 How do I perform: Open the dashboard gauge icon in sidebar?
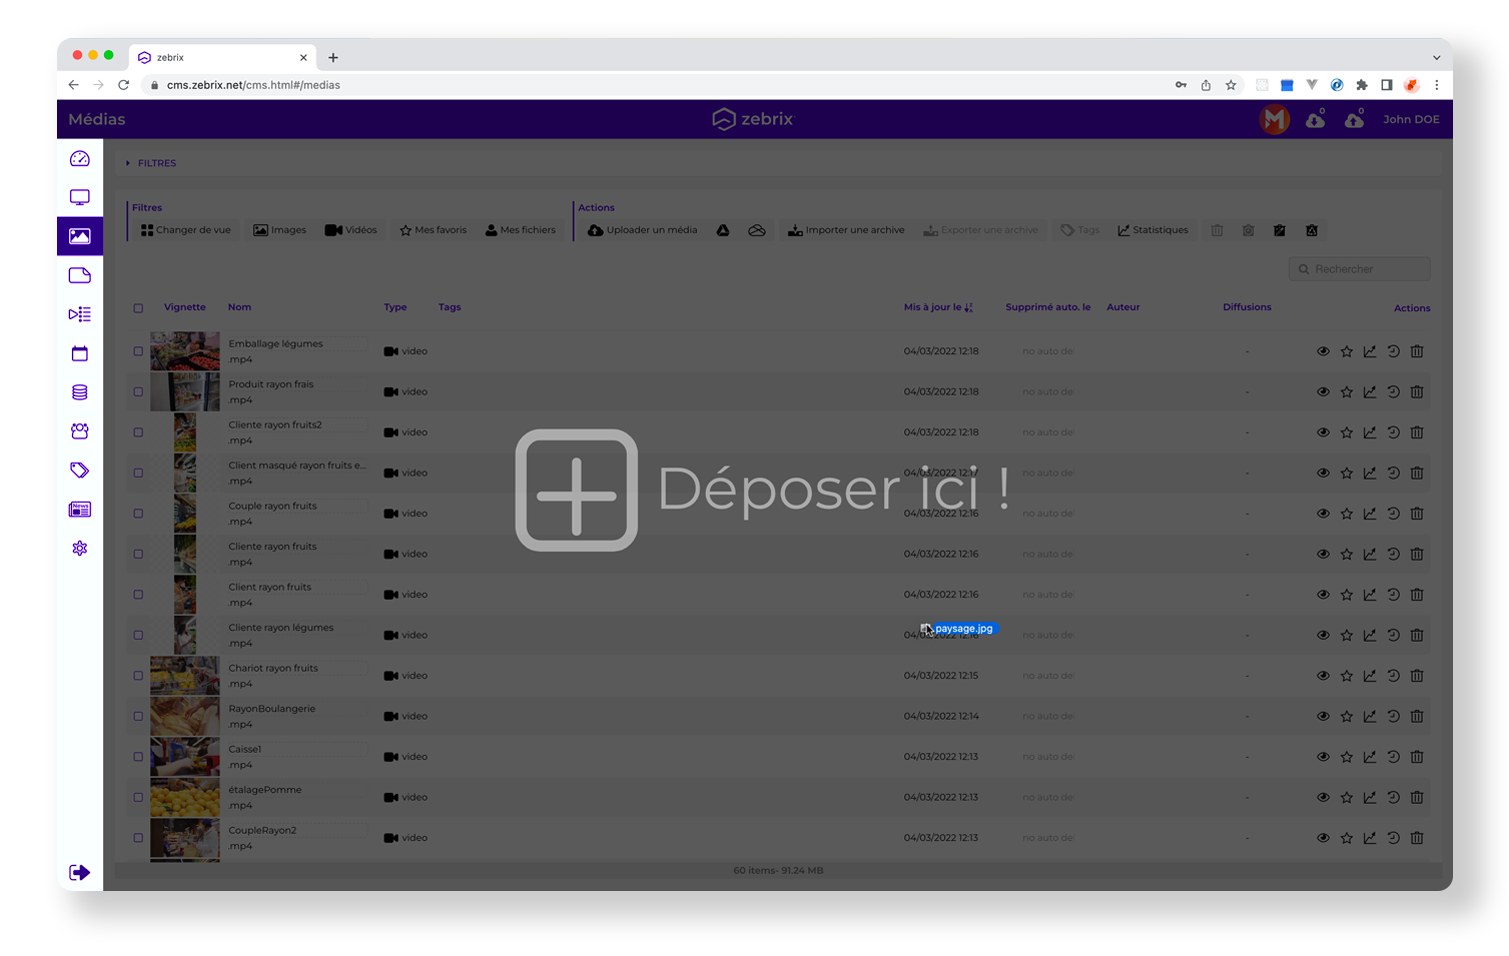tap(80, 159)
